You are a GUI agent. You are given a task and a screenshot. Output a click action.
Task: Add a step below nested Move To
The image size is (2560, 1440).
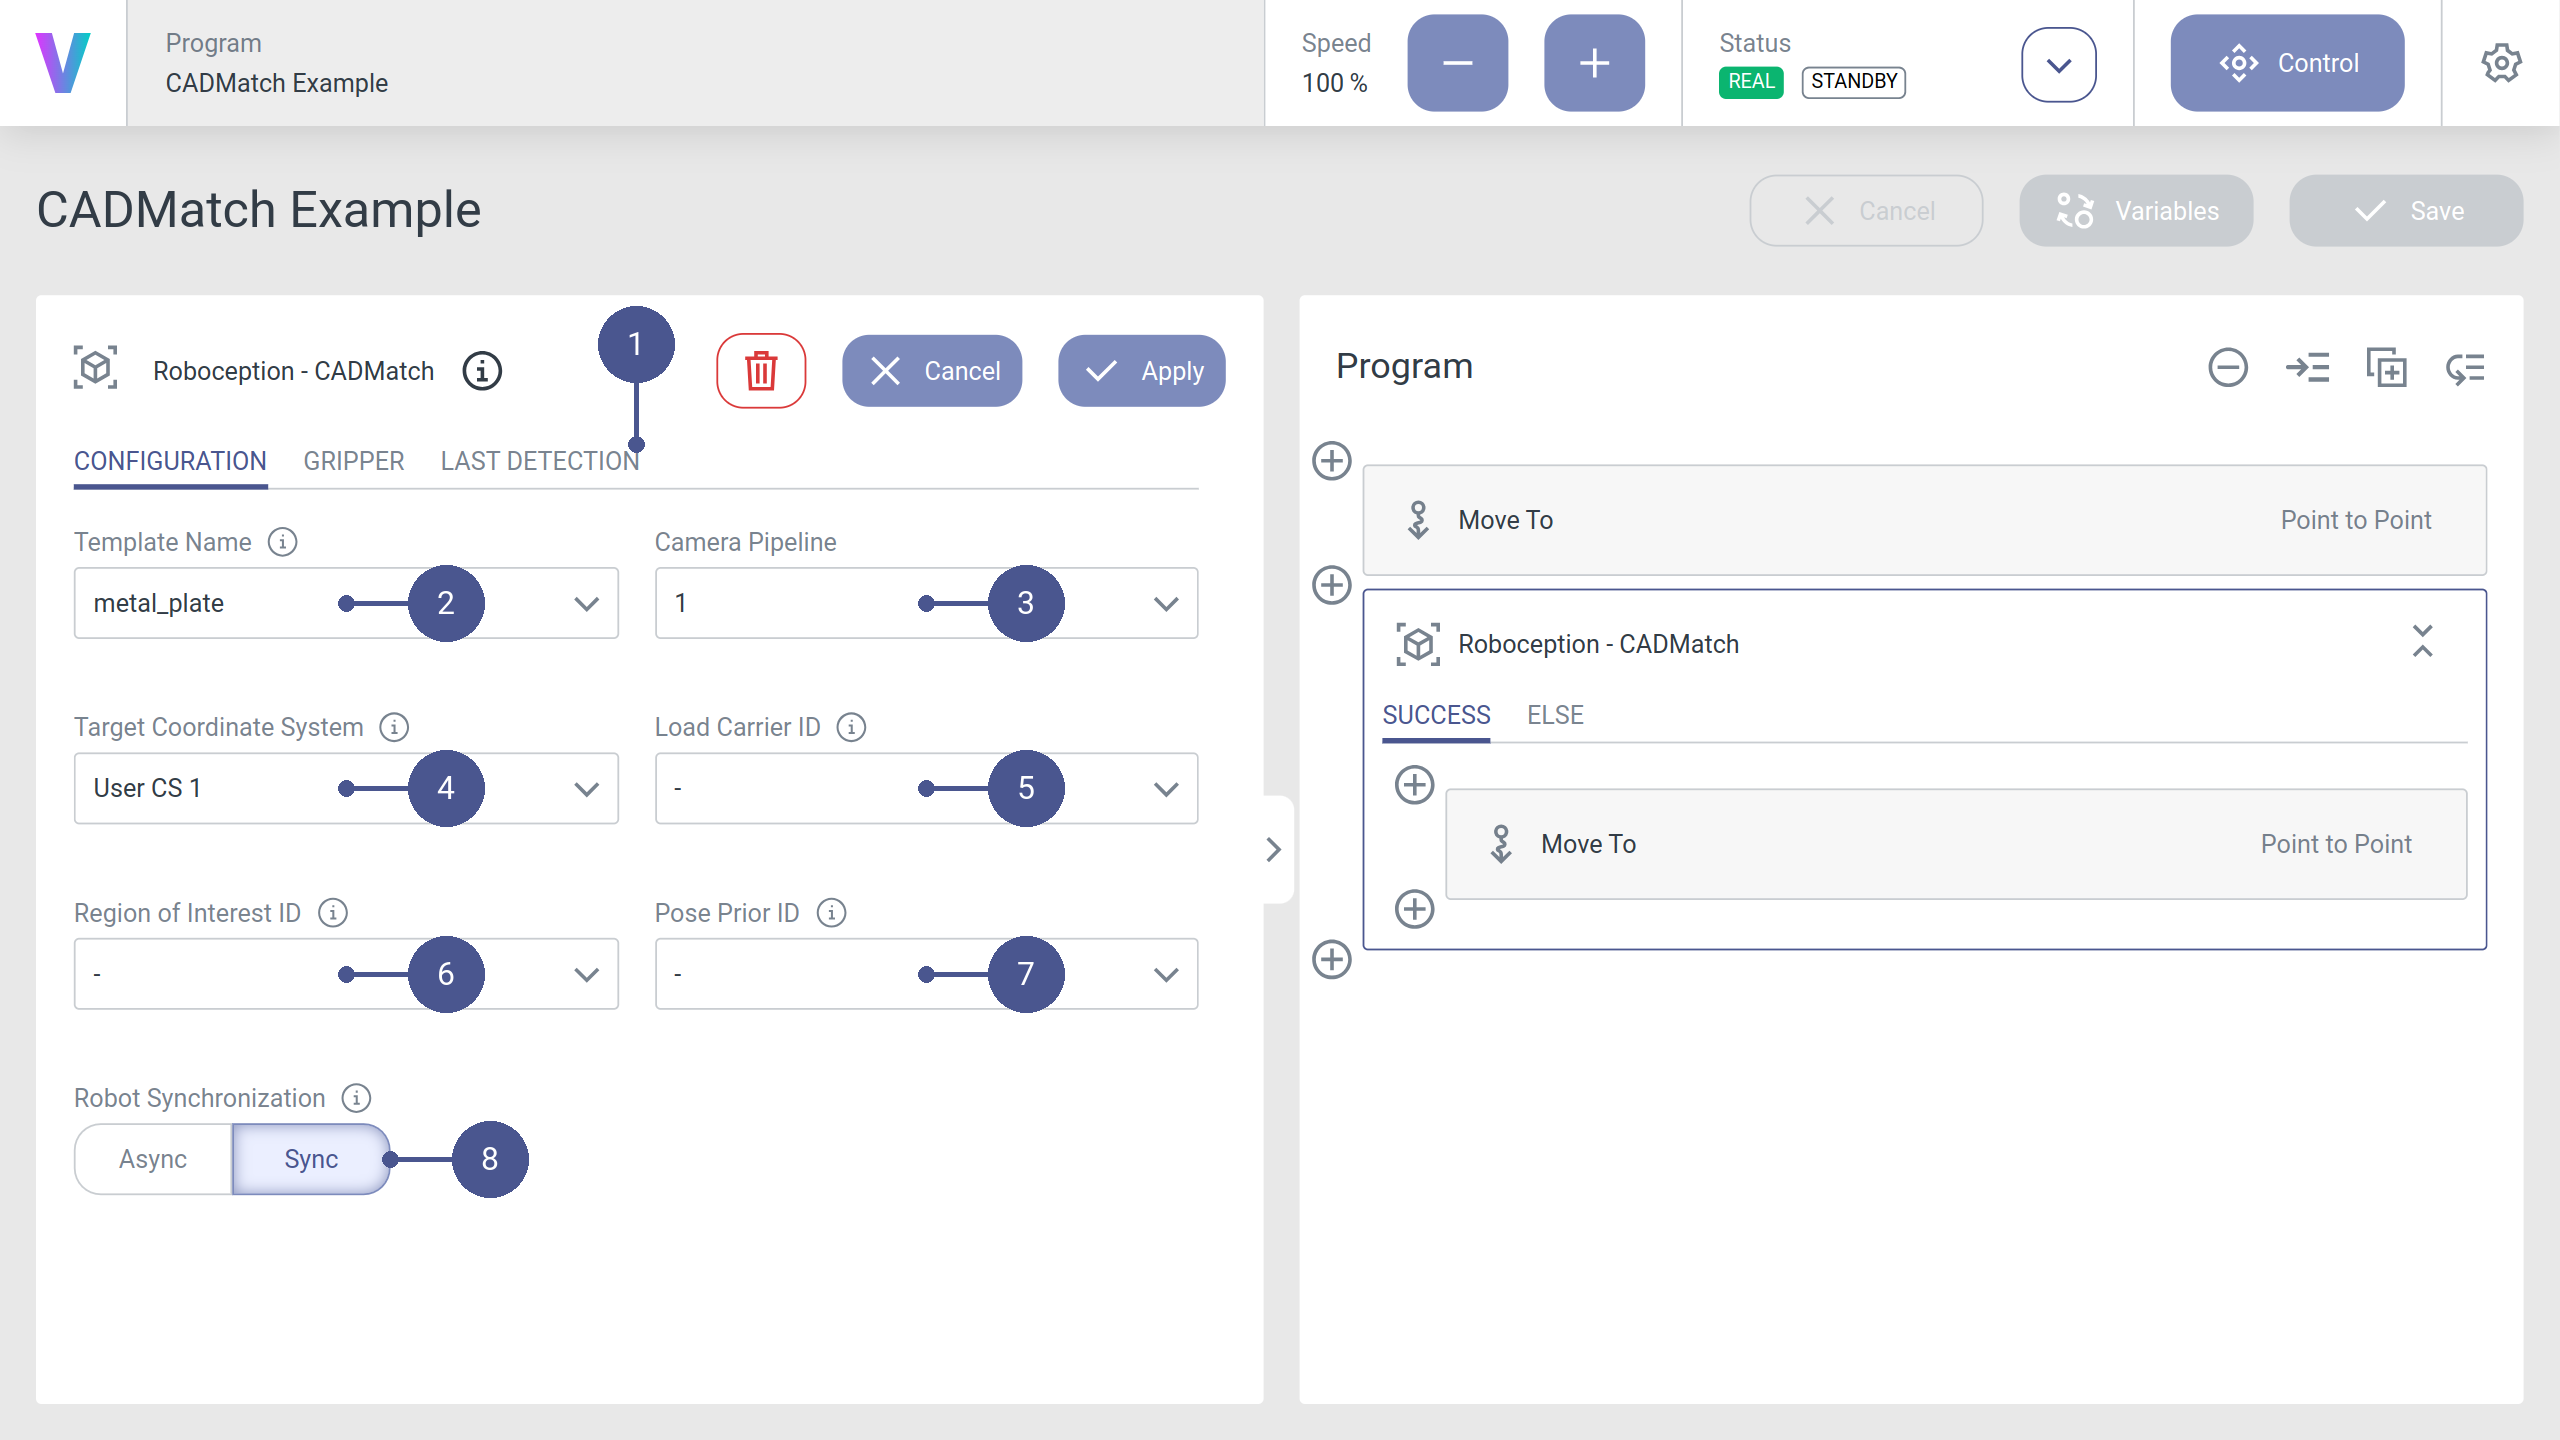click(1415, 909)
